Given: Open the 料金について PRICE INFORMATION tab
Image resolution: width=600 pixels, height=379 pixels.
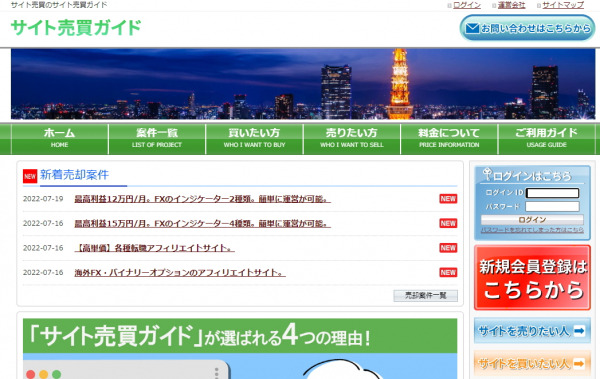Looking at the screenshot, I should (449, 139).
